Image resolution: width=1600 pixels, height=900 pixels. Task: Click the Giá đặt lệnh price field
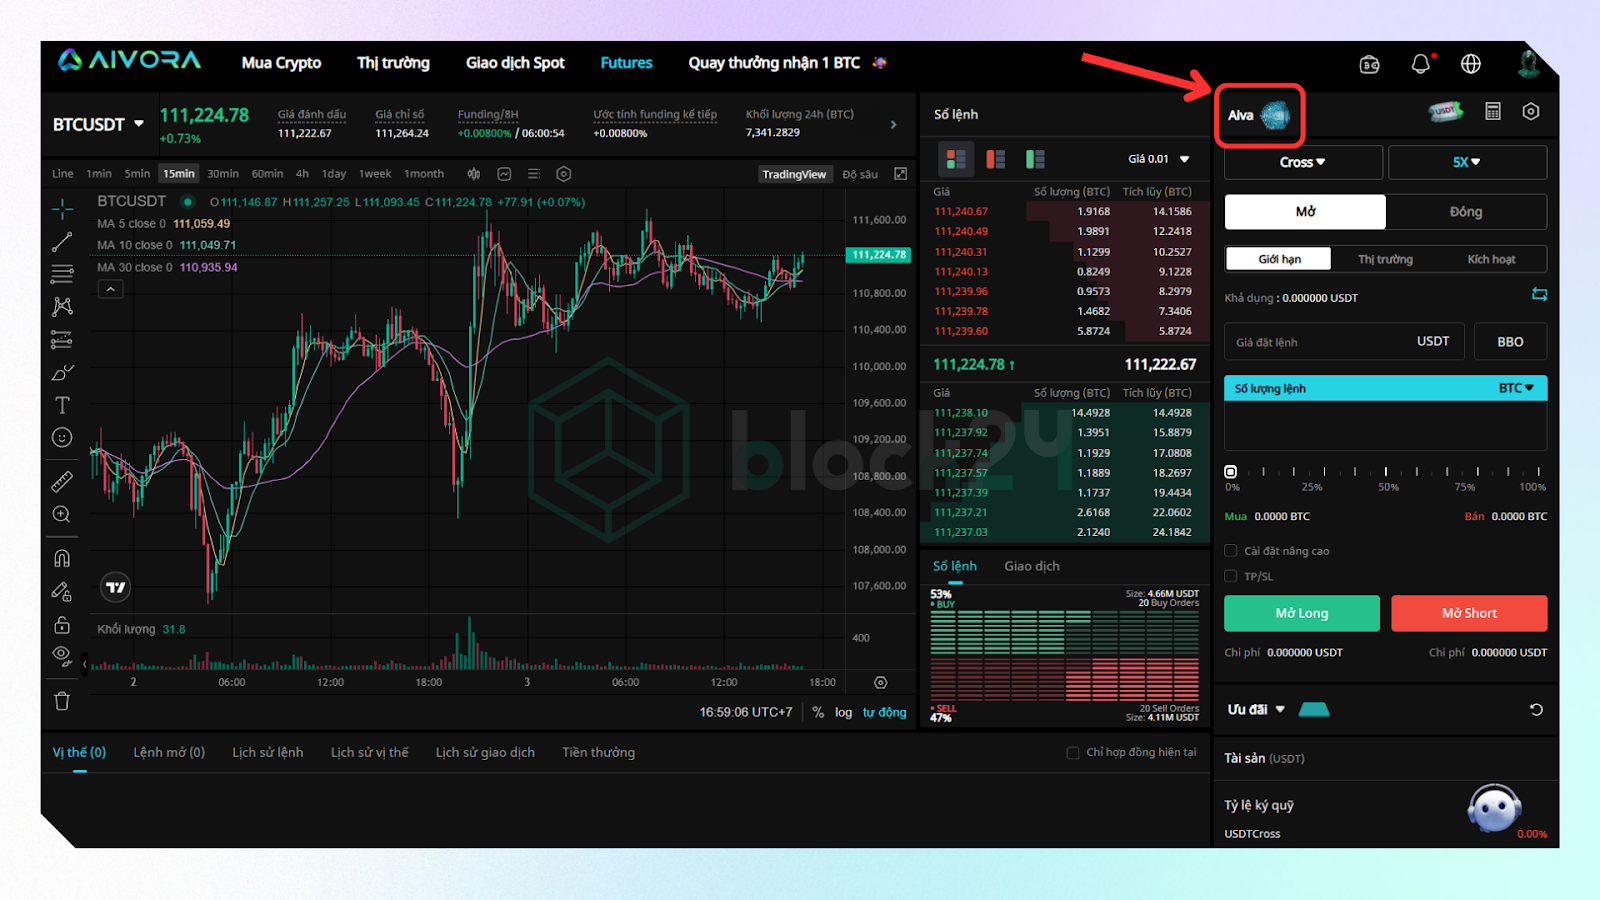point(1344,342)
